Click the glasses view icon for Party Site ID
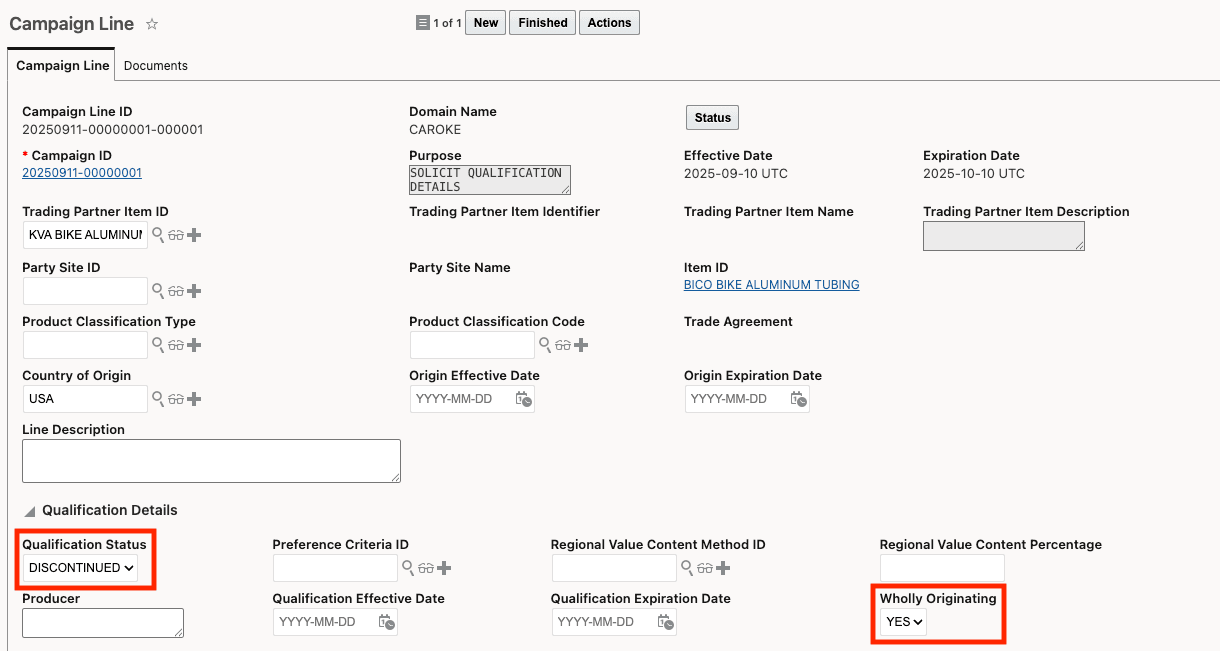Viewport: 1220px width, 651px height. [x=176, y=291]
